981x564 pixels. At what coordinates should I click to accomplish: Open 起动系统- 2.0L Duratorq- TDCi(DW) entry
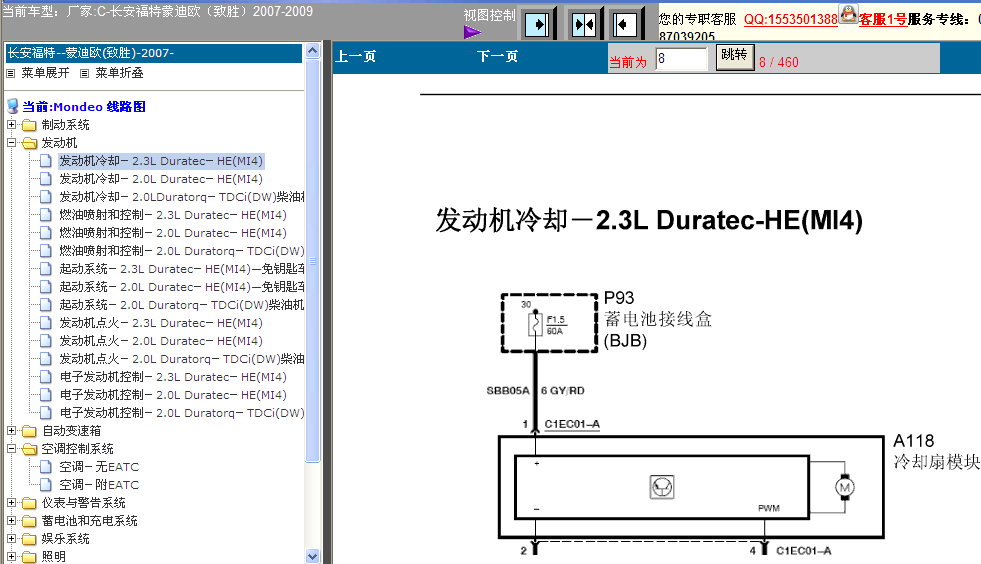click(x=181, y=305)
